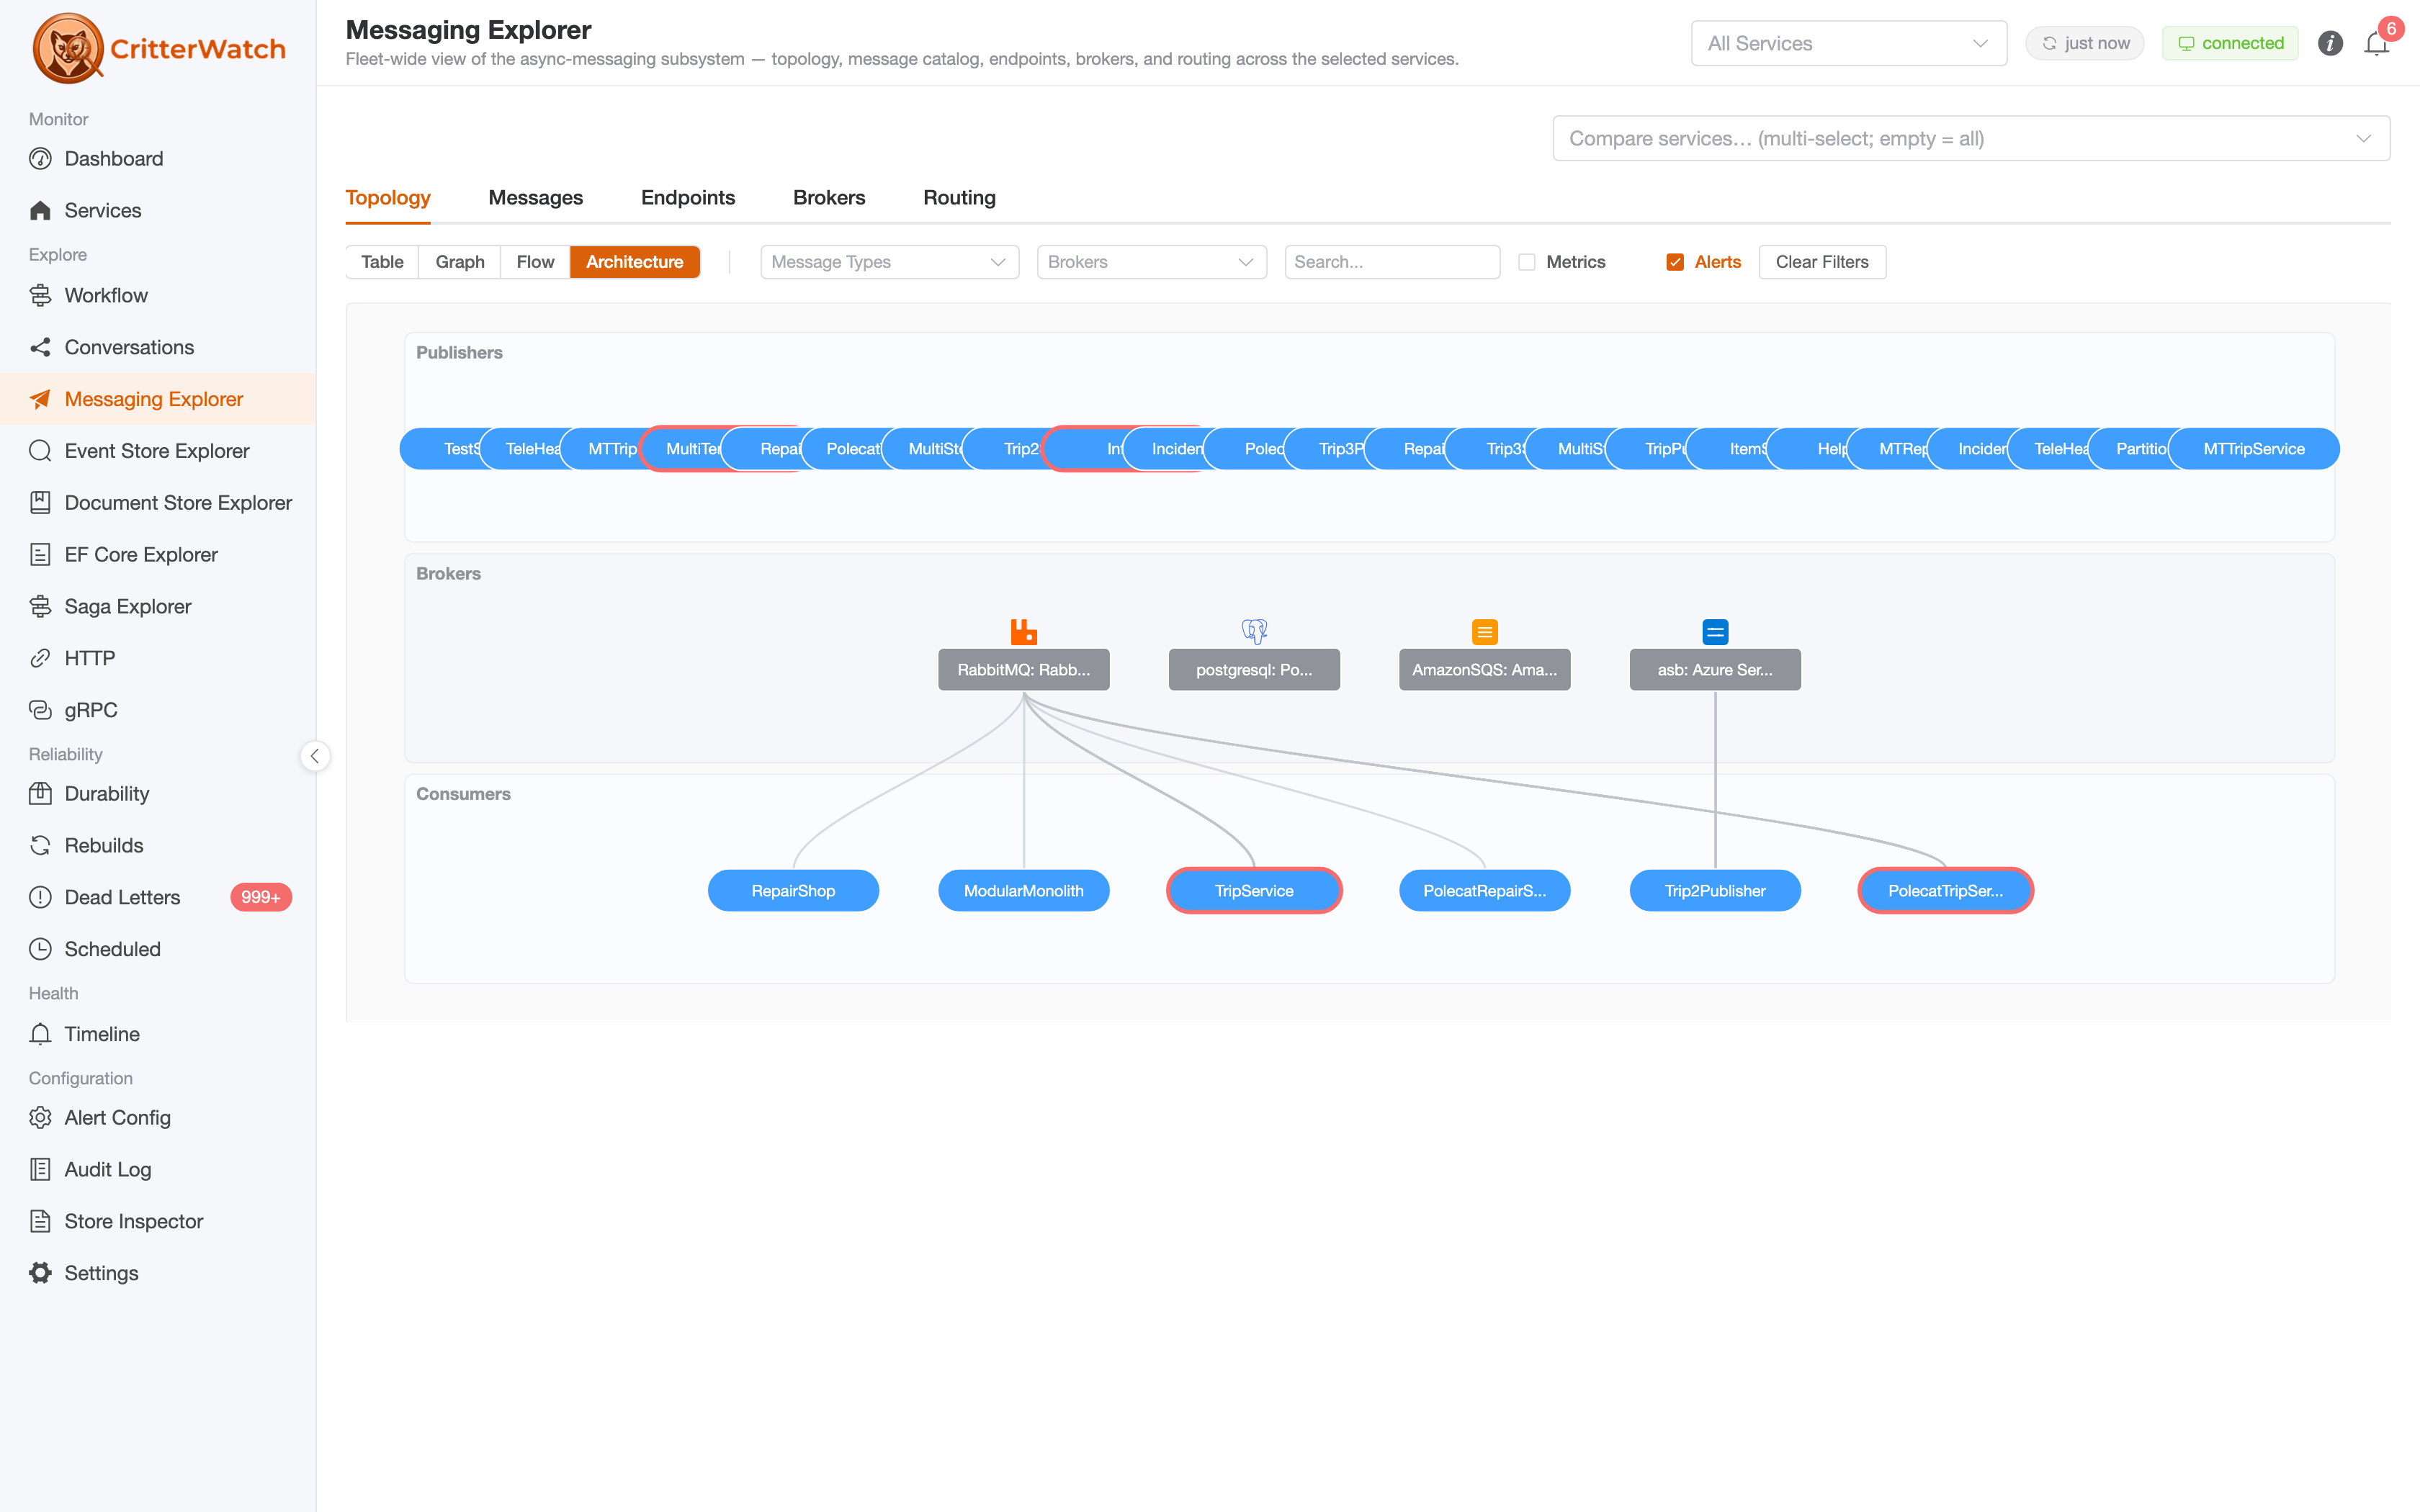This screenshot has height=1512, width=2420.
Task: Click the EF Core Explorer icon
Action: (40, 555)
